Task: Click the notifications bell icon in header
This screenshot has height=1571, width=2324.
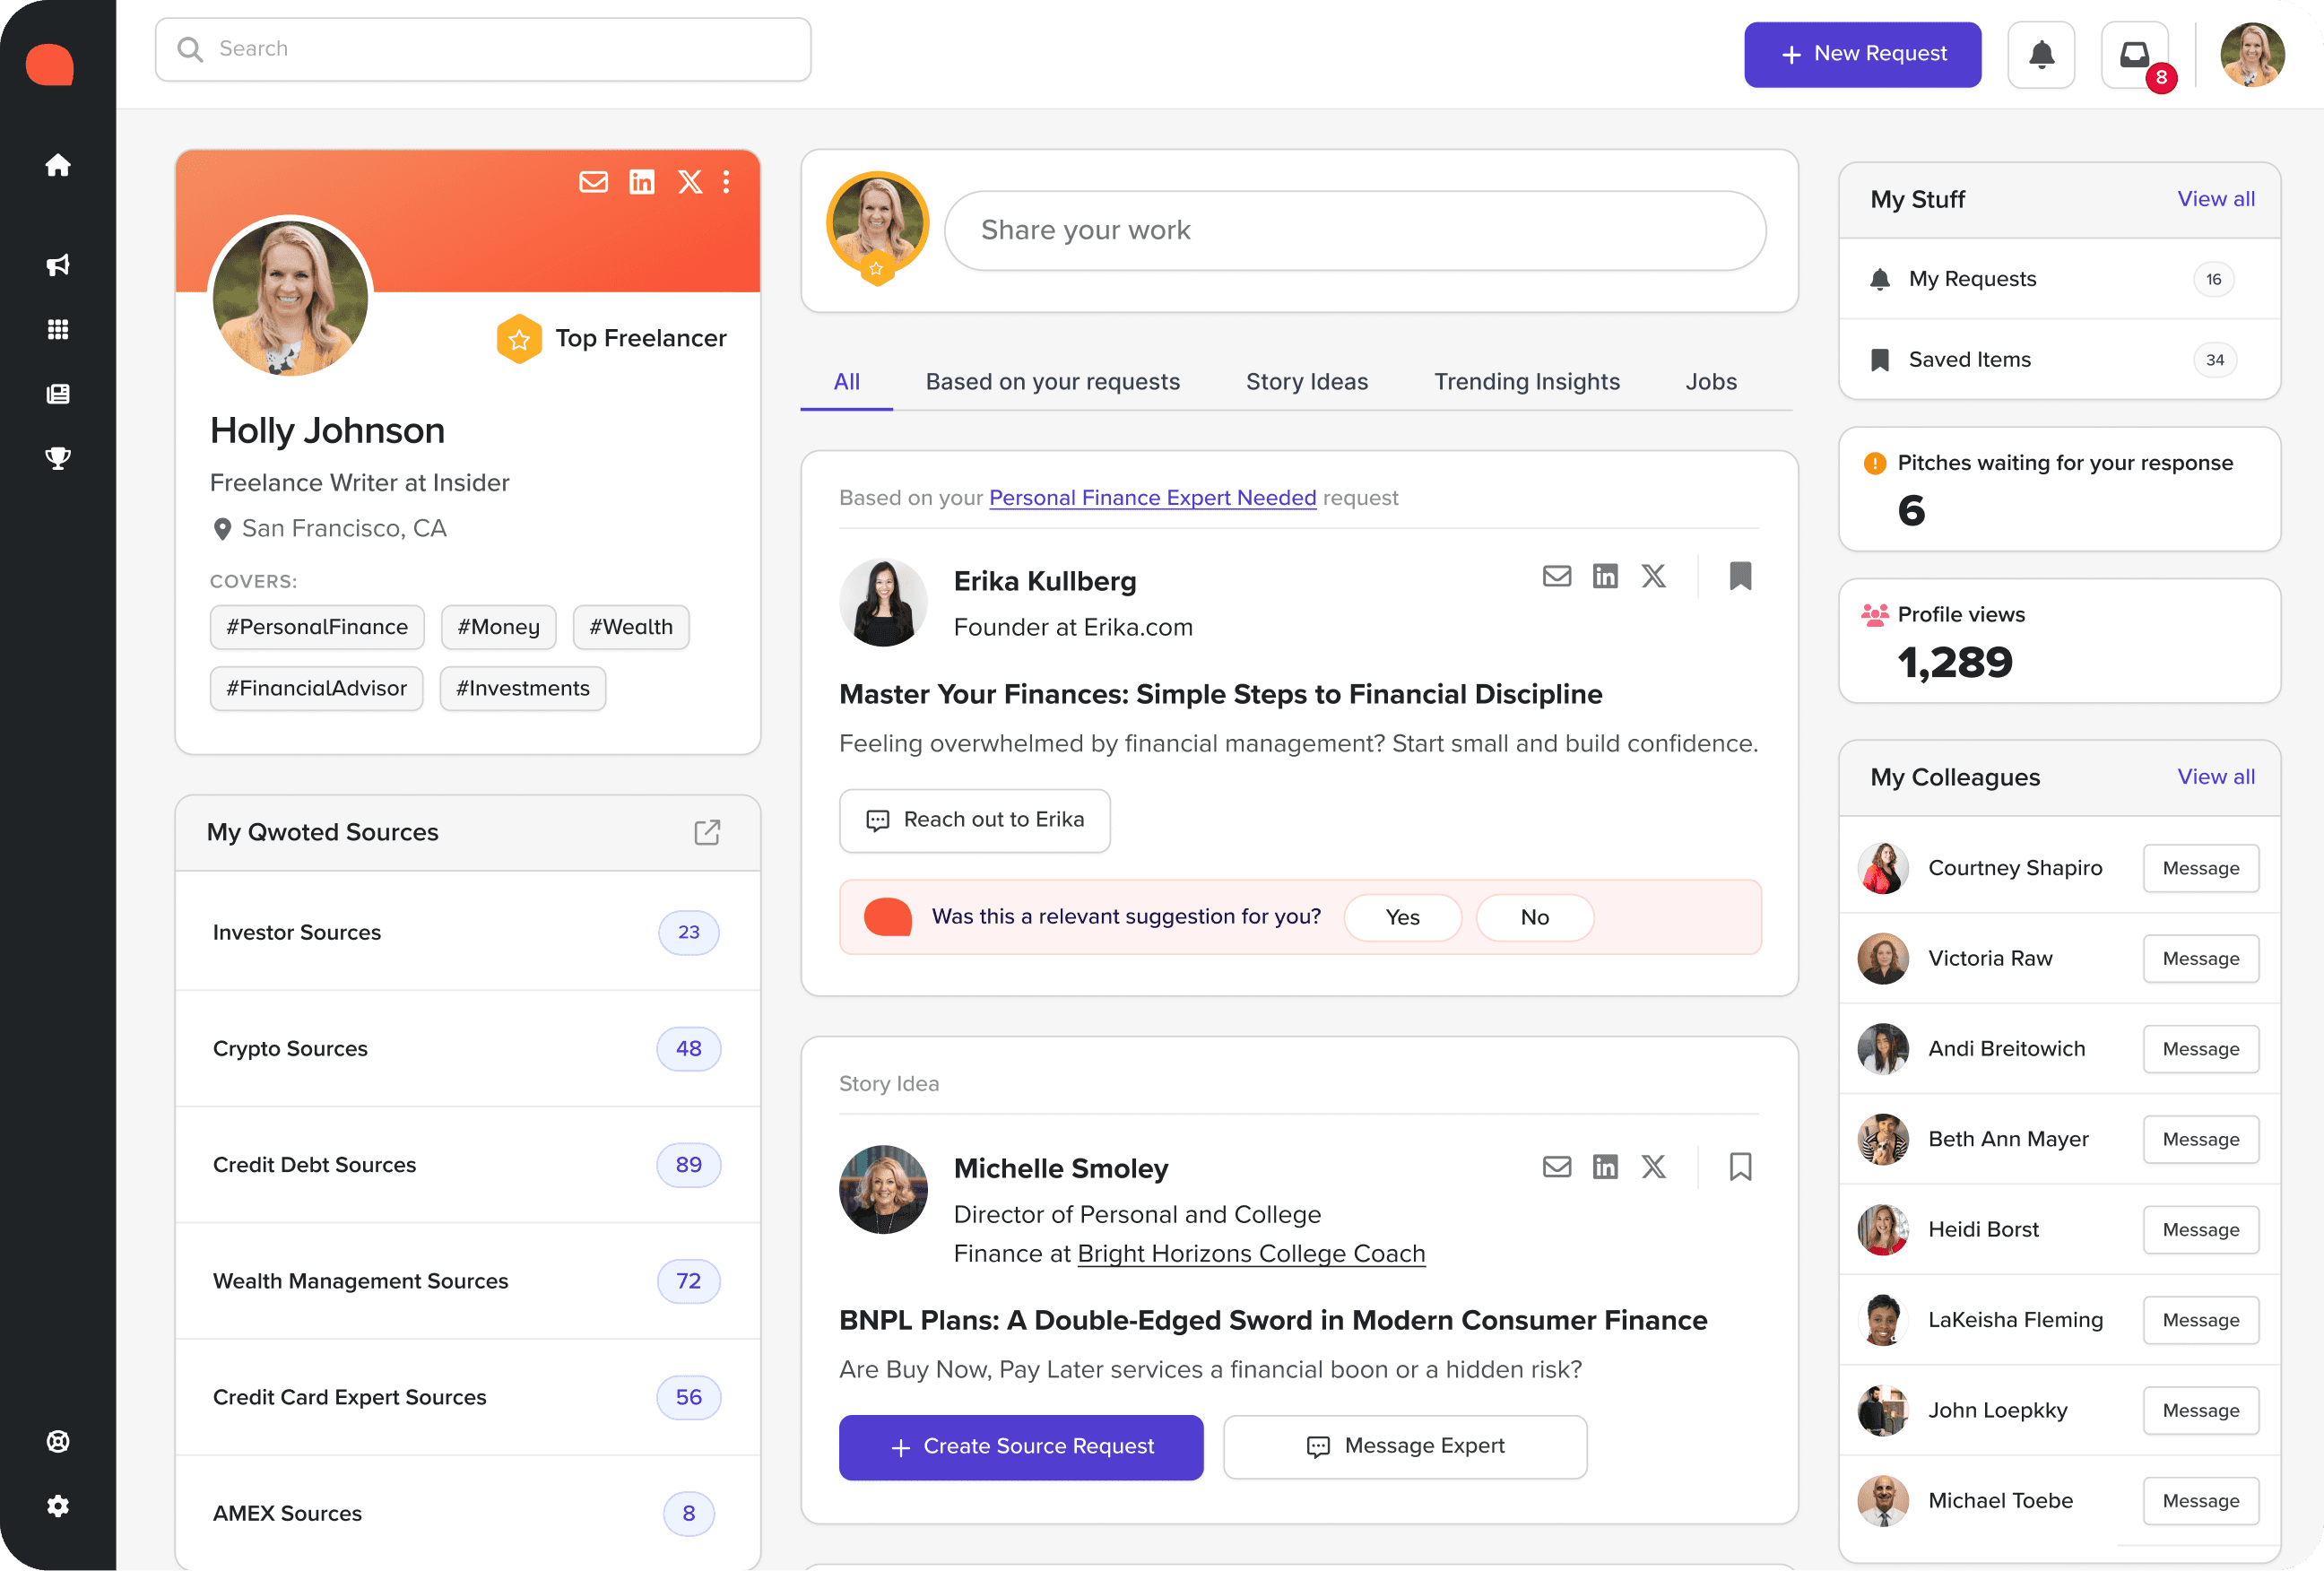Action: (x=2040, y=54)
